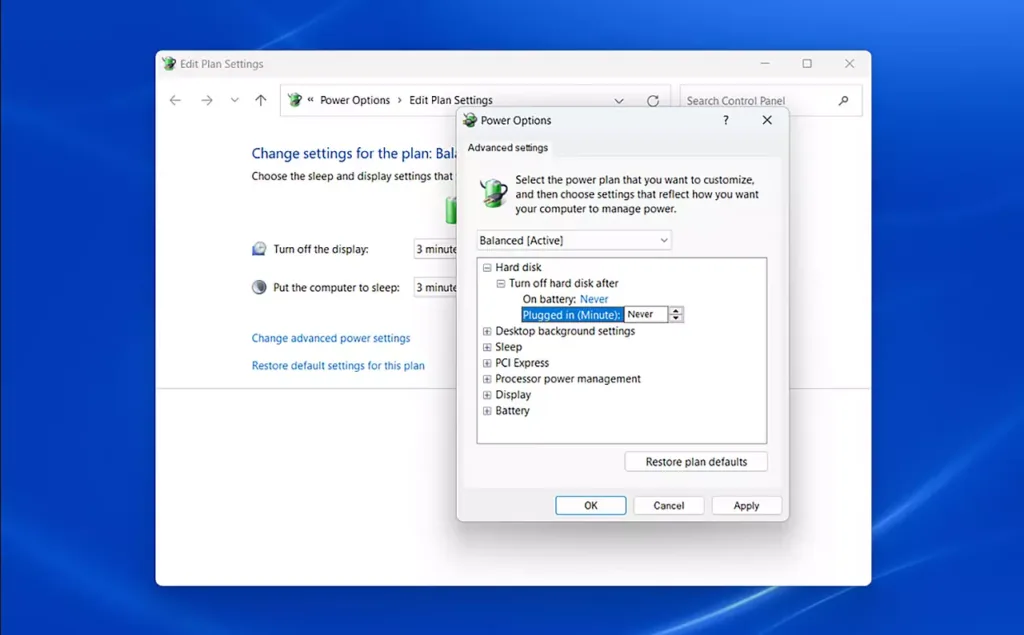Expand the PCI Express node

(487, 363)
